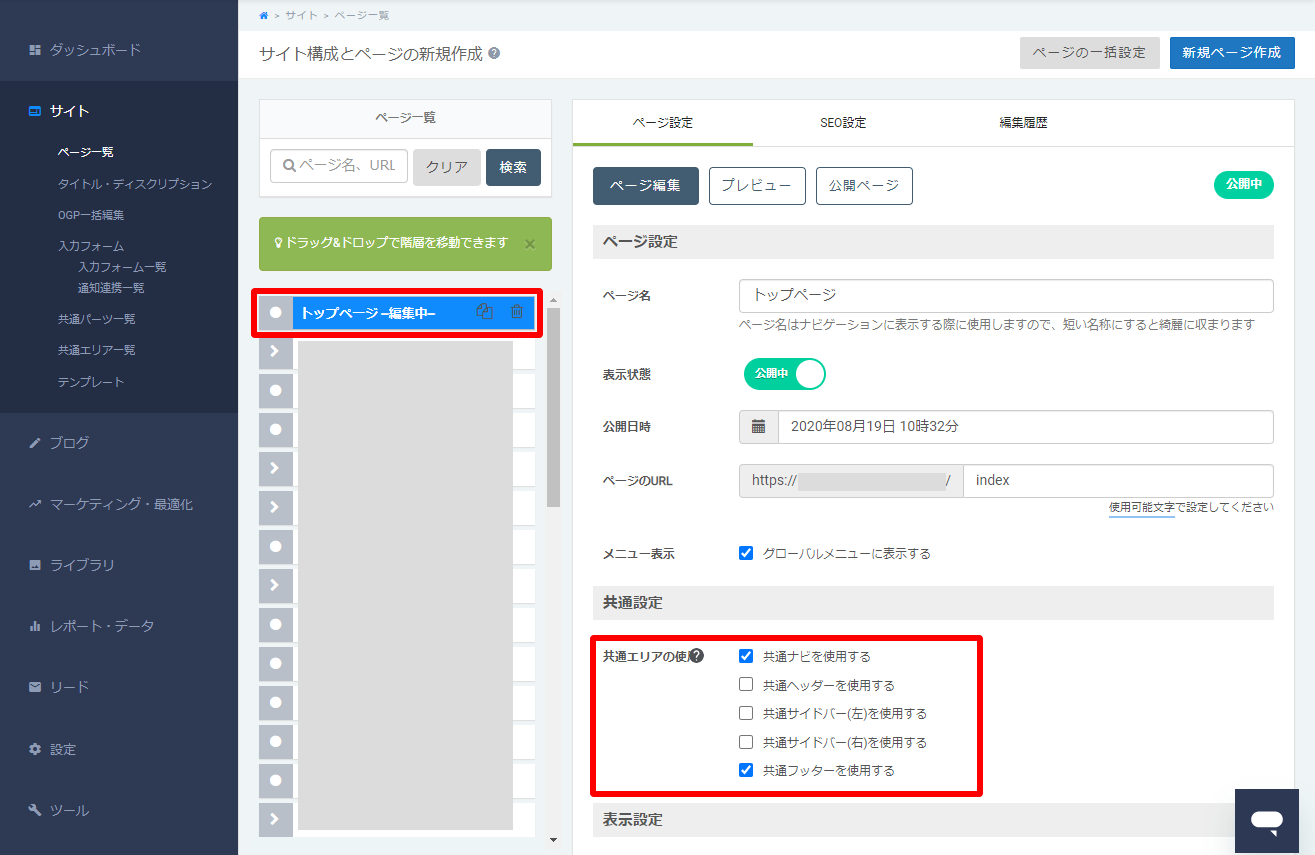This screenshot has height=855, width=1315.
Task: Click the サイト breadcrumb link
Action: click(x=302, y=16)
